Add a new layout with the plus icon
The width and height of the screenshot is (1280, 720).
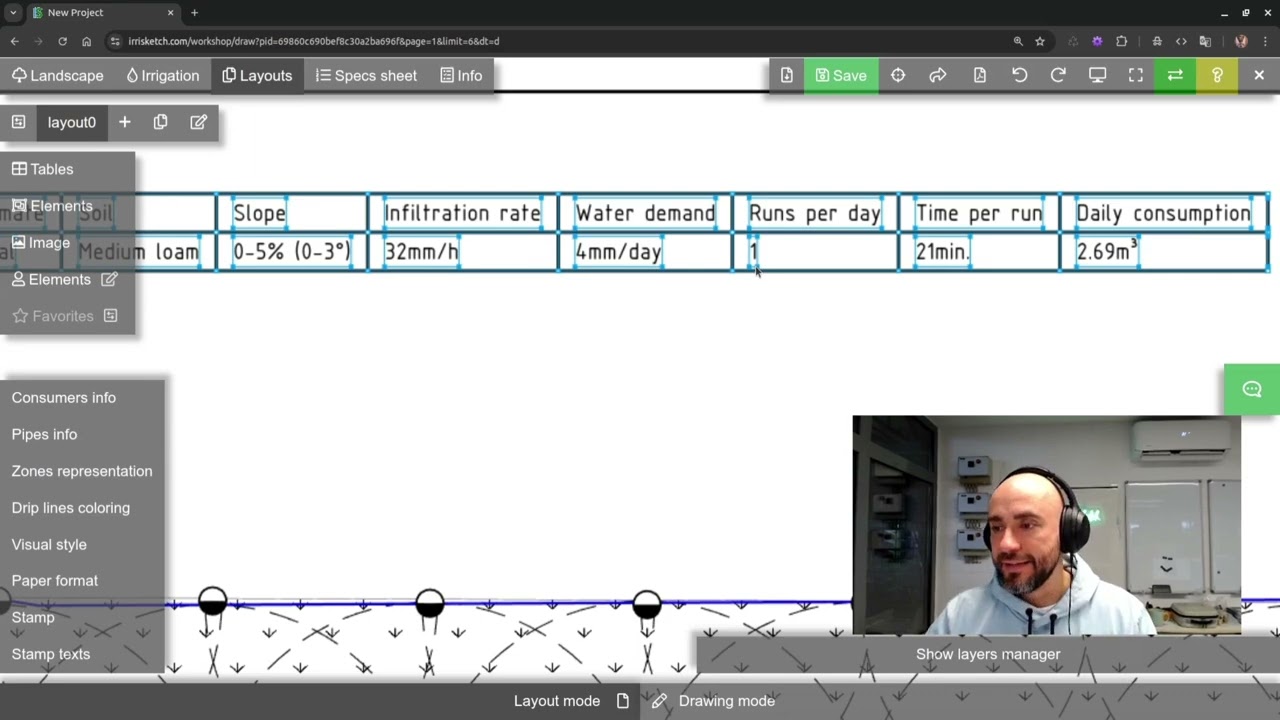(125, 122)
